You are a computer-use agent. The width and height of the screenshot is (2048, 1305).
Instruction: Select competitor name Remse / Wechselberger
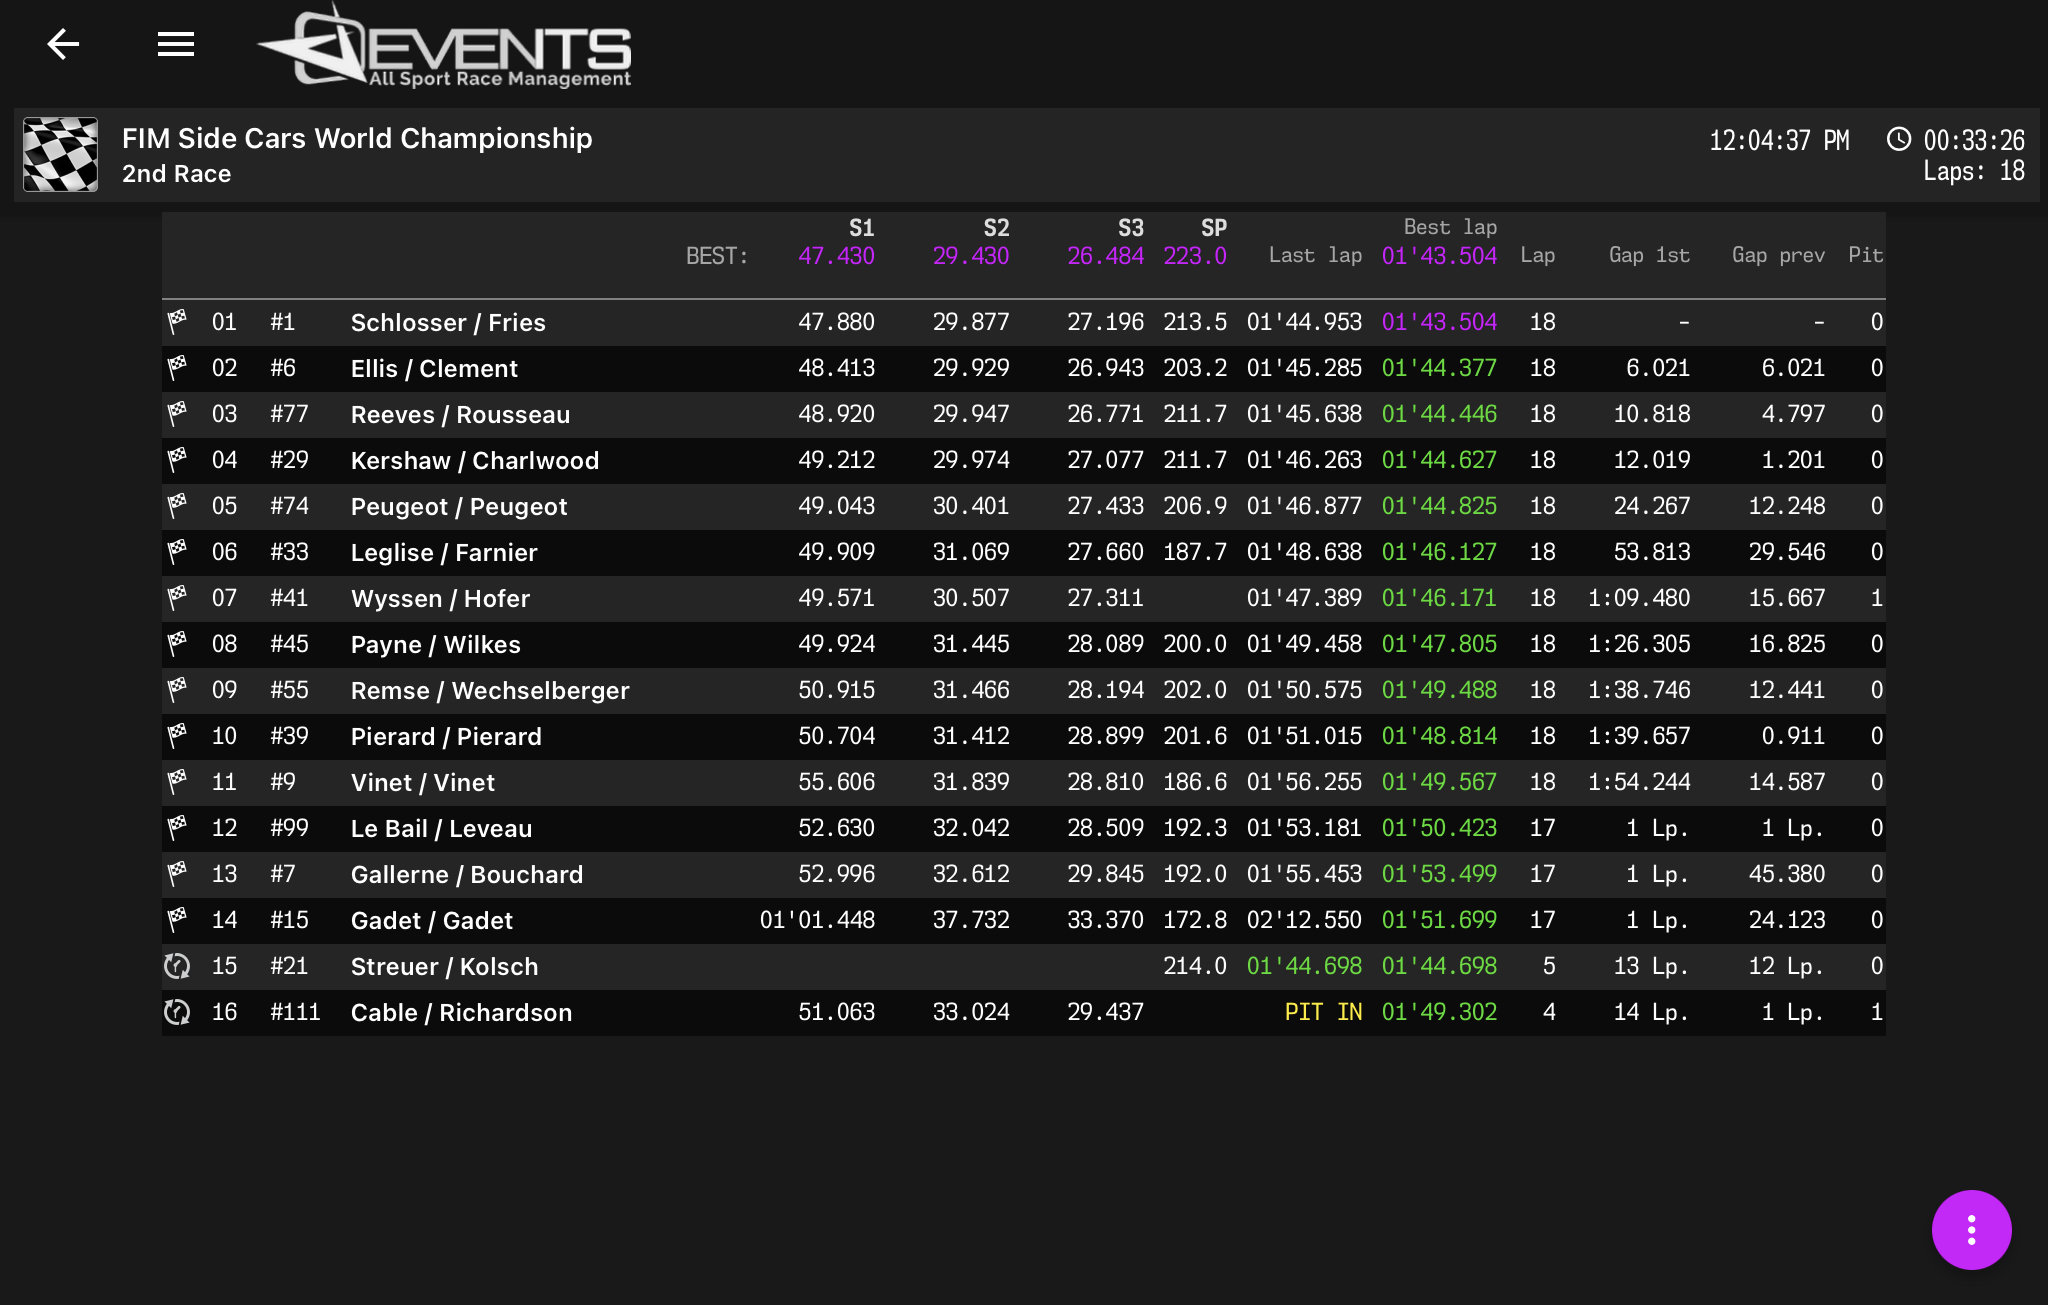pos(490,690)
